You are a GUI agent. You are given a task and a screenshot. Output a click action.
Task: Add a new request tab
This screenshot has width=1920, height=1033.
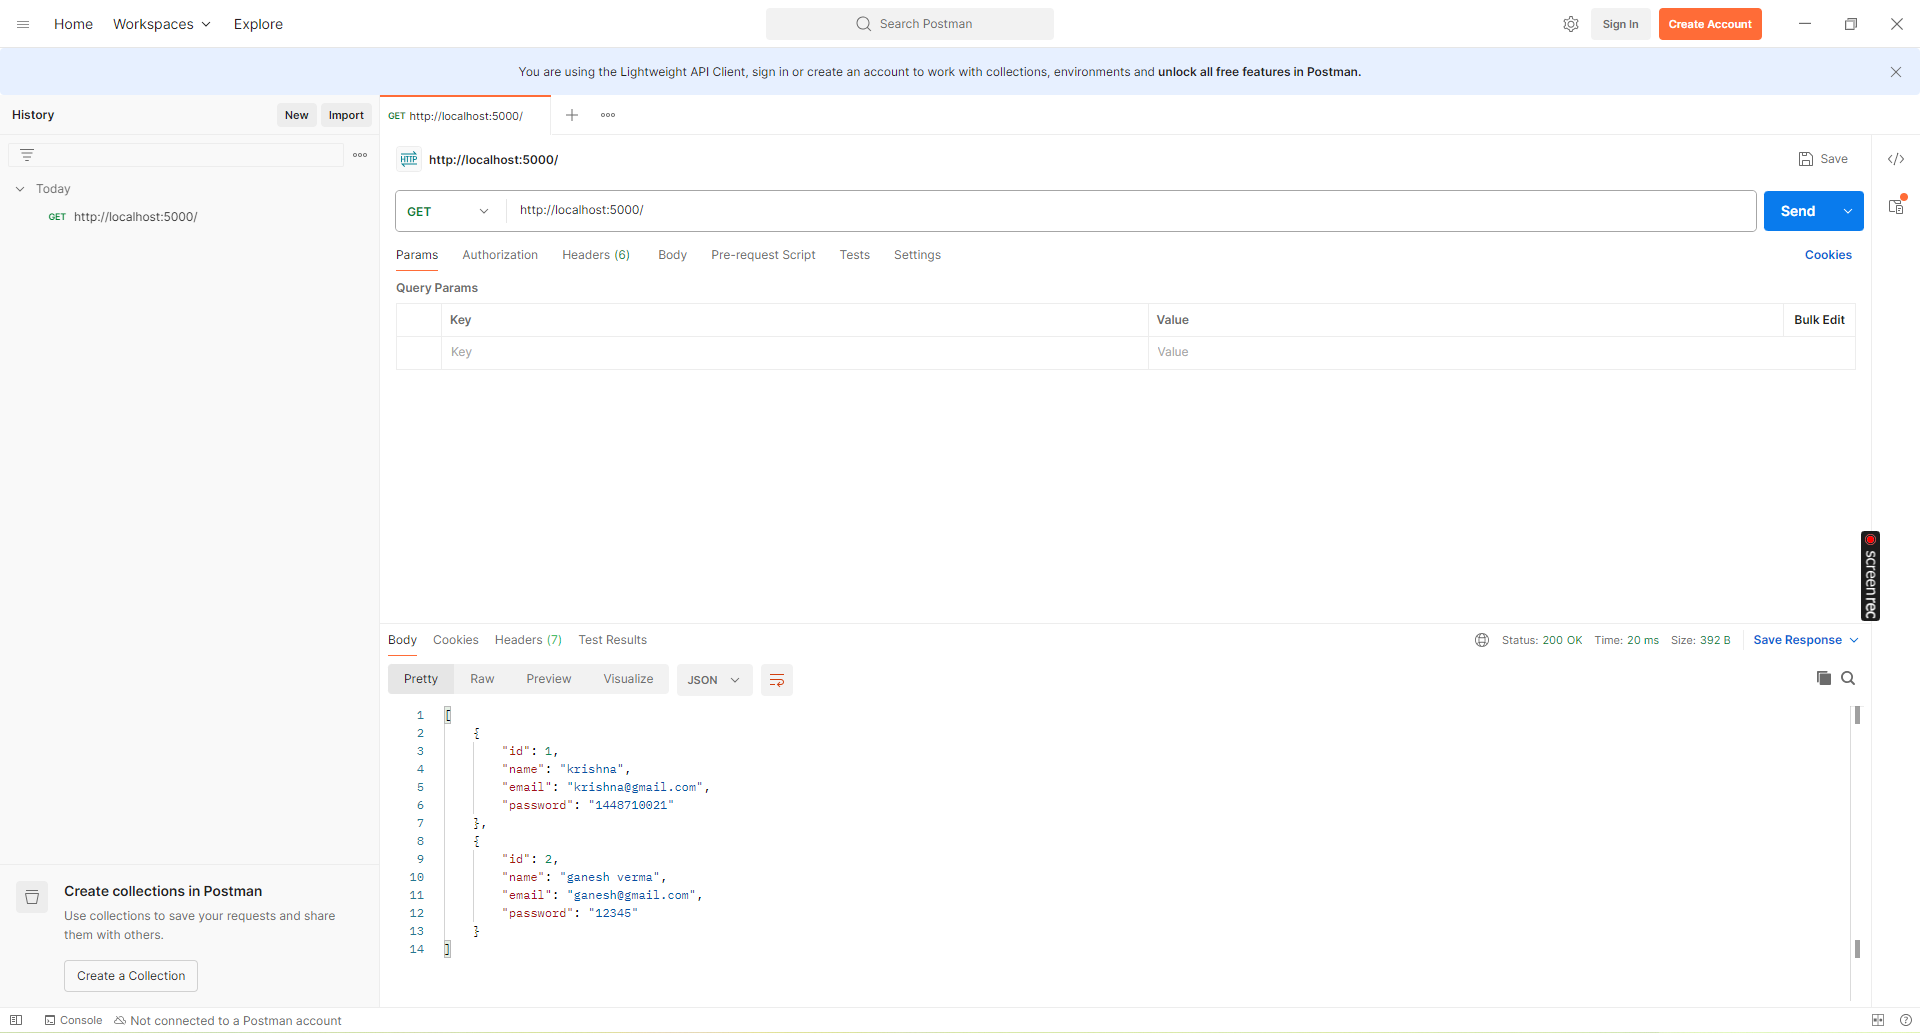tap(572, 115)
